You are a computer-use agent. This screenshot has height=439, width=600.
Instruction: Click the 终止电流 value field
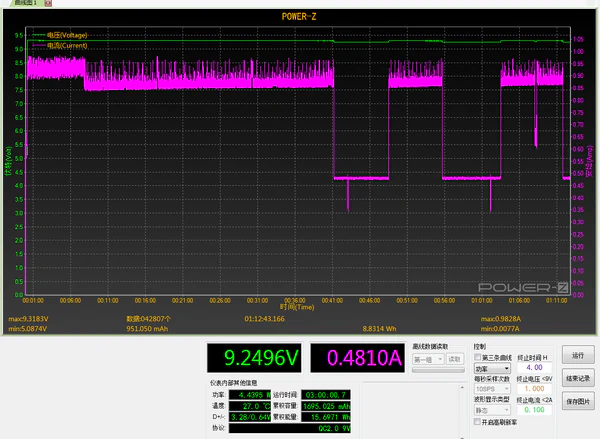(535, 410)
